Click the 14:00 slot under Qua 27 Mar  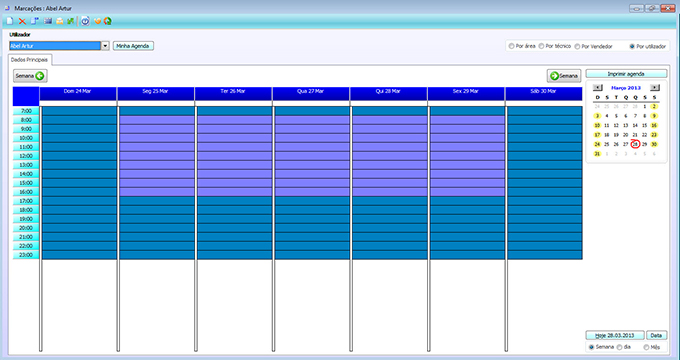[x=312, y=174]
